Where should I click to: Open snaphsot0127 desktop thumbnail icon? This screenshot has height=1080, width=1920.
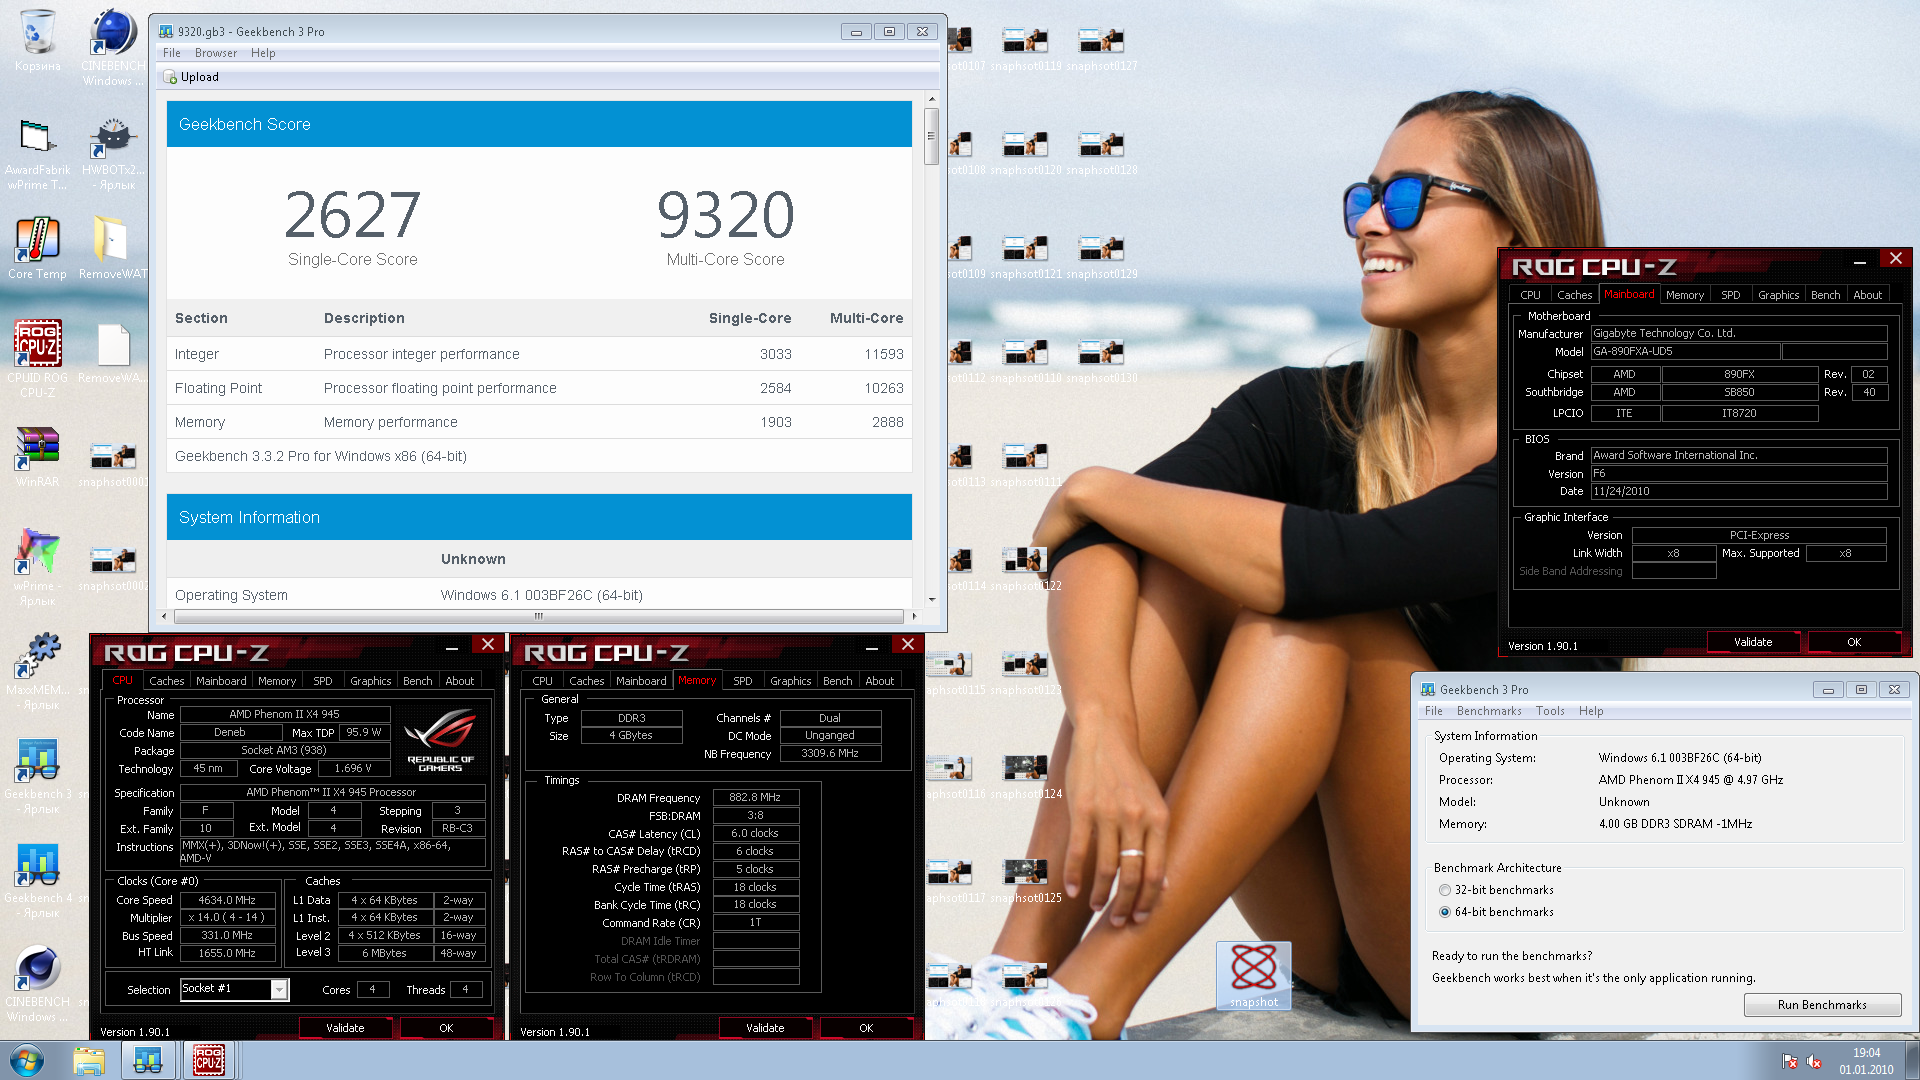pos(1101,48)
